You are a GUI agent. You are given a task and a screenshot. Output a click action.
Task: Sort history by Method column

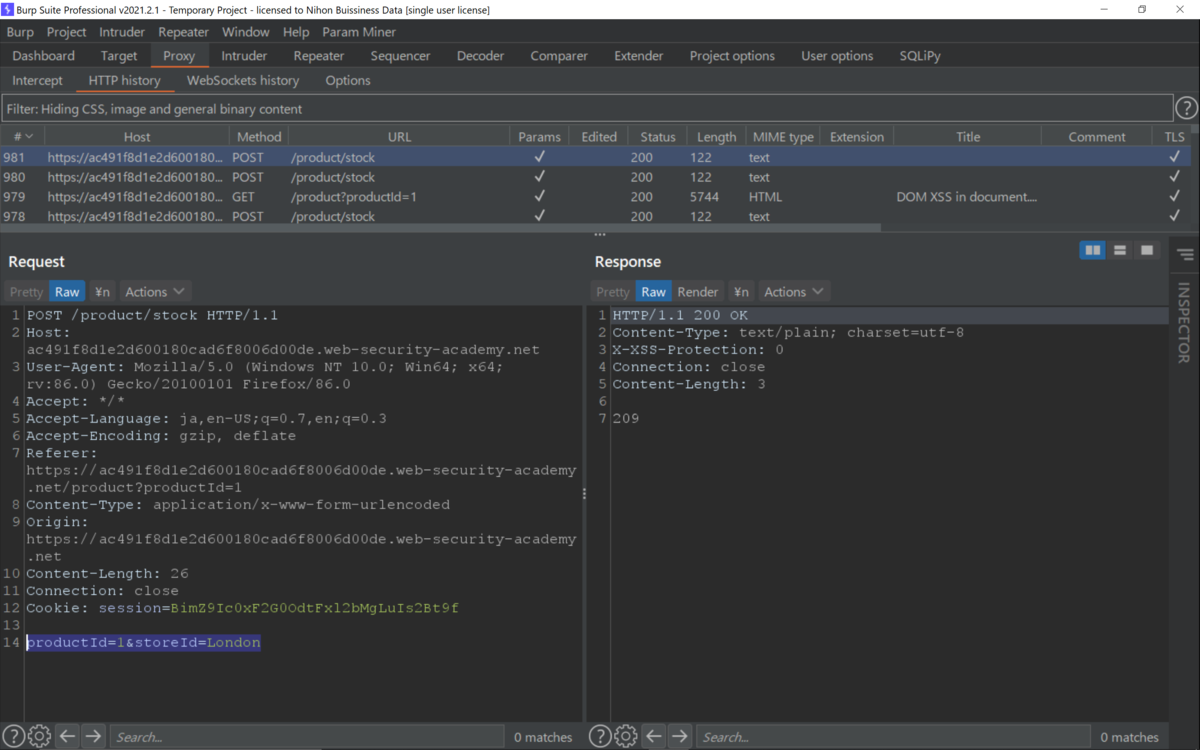(259, 137)
